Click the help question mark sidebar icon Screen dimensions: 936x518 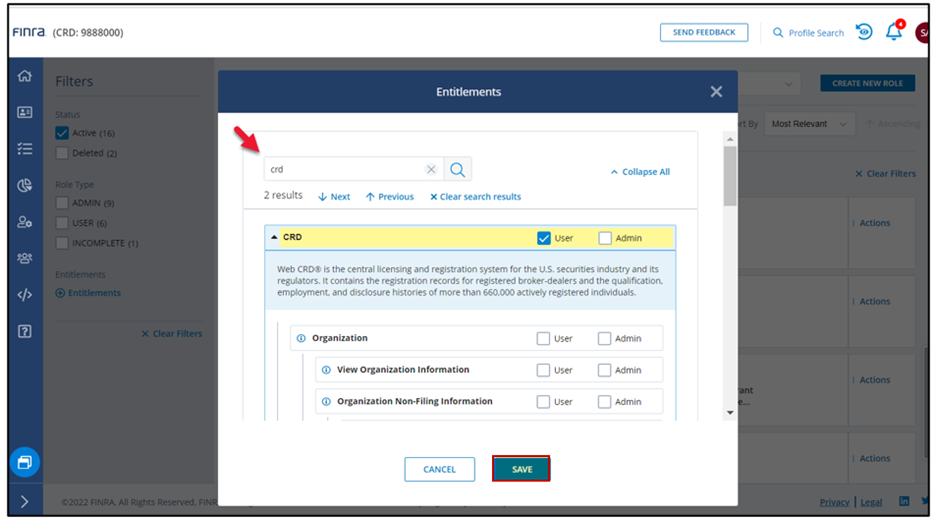[25, 331]
